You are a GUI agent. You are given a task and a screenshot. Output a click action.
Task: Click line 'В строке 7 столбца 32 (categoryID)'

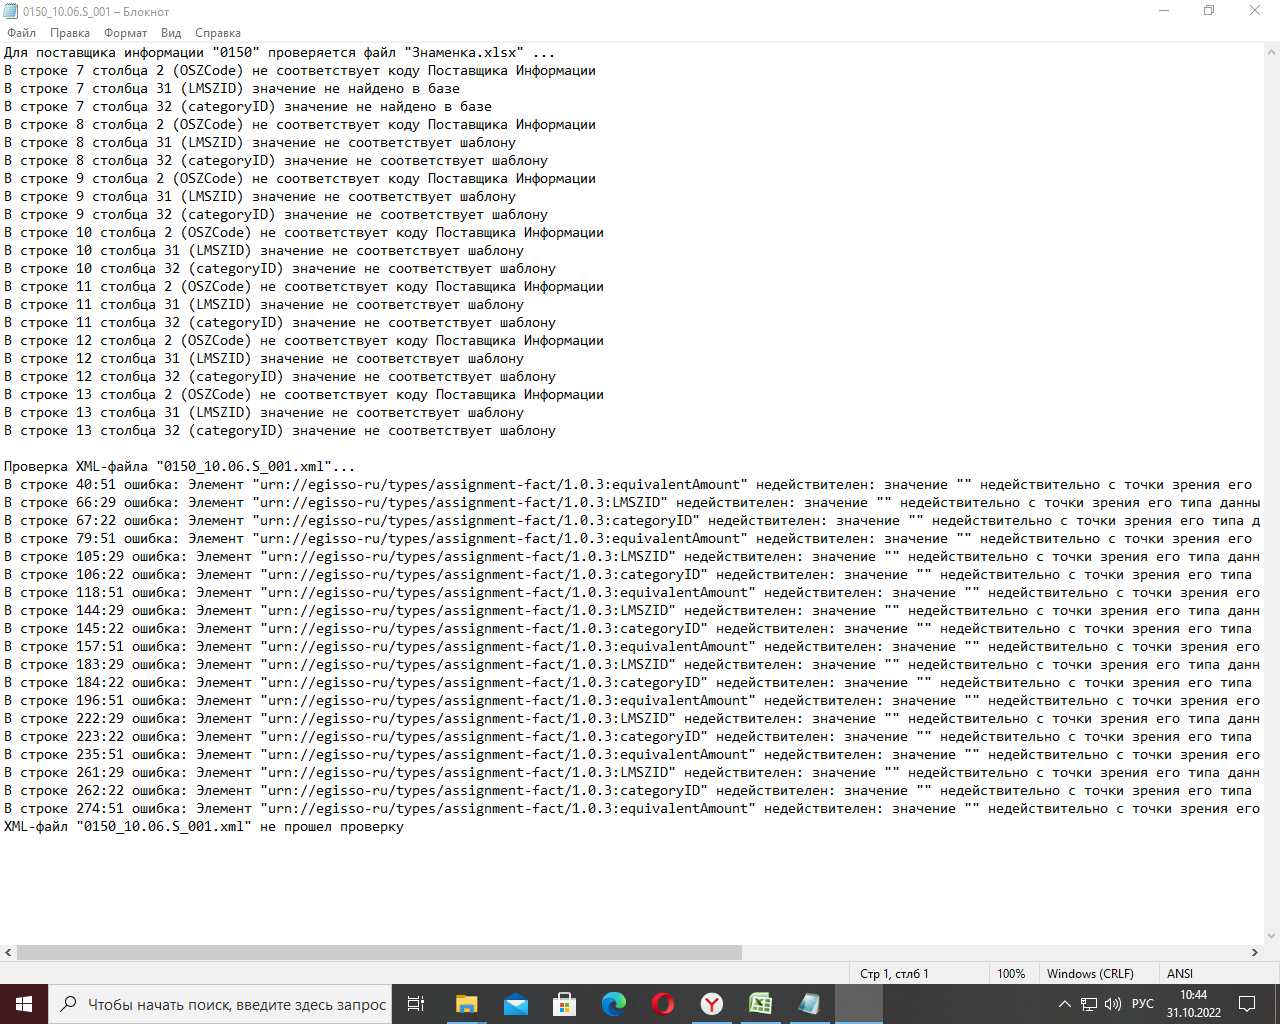point(248,107)
